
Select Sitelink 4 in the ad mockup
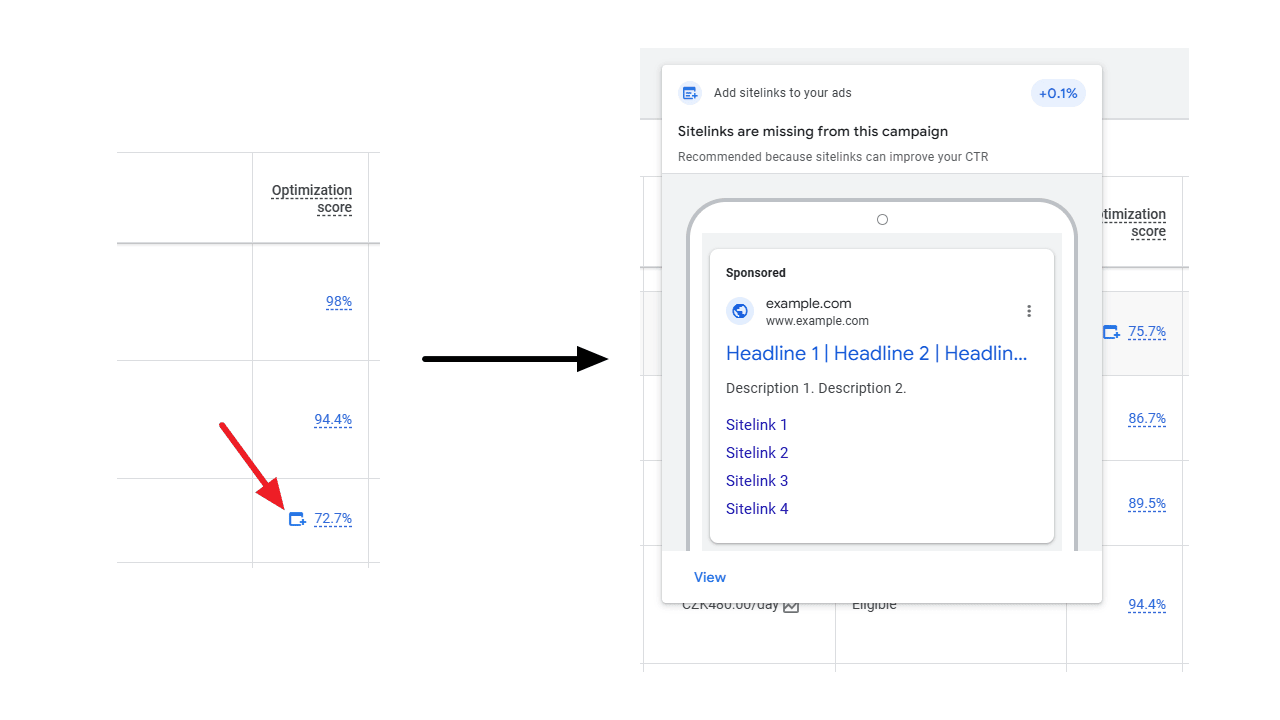coord(756,508)
